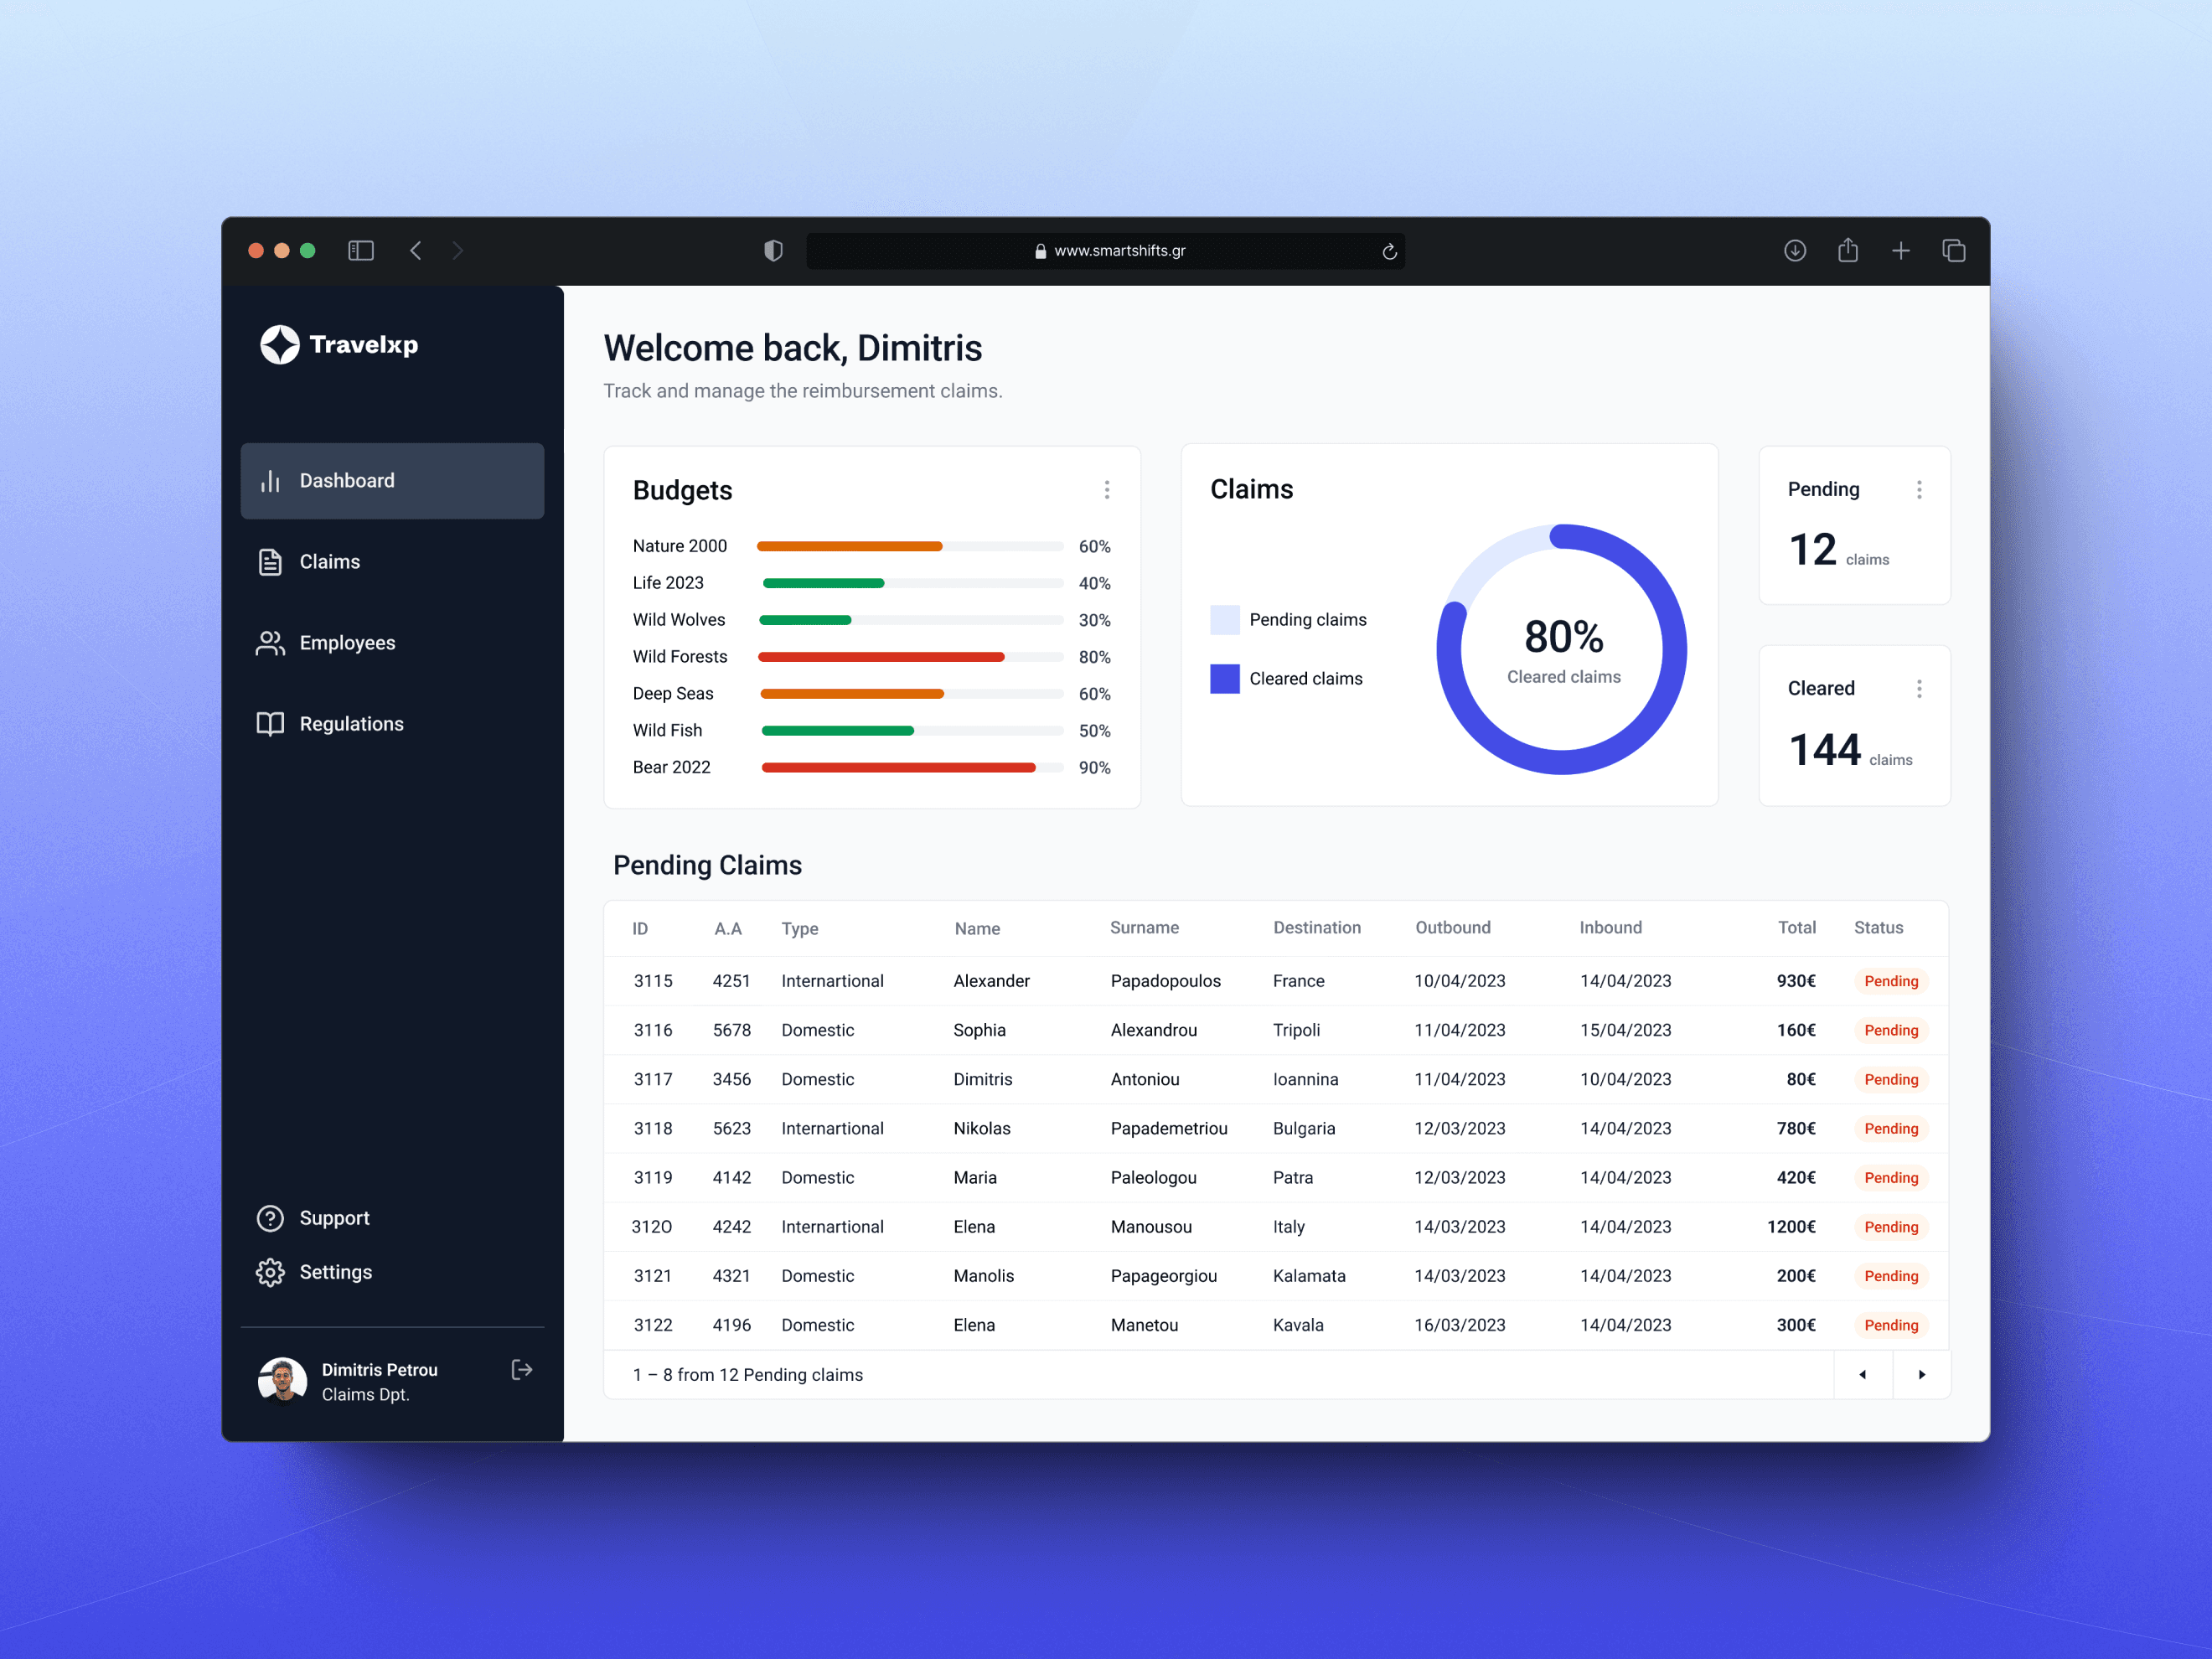Click the Wild Forests budget progress bar

910,657
